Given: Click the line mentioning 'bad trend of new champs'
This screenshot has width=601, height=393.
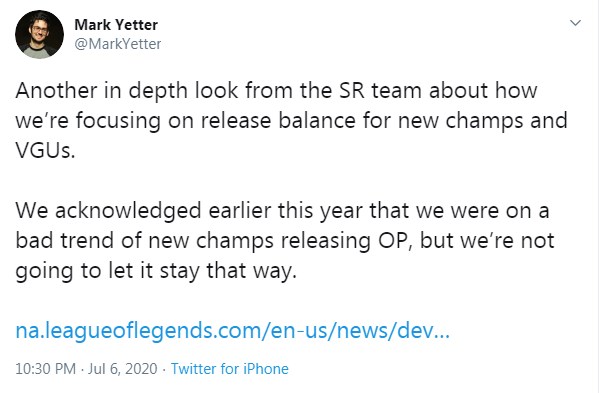Looking at the screenshot, I should (x=285, y=241).
